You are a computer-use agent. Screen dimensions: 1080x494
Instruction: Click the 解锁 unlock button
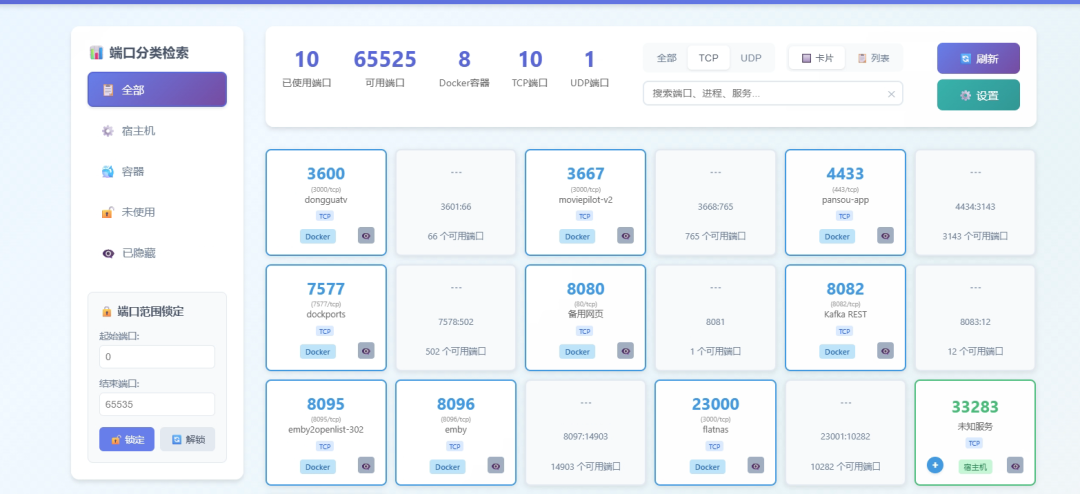[187, 439]
